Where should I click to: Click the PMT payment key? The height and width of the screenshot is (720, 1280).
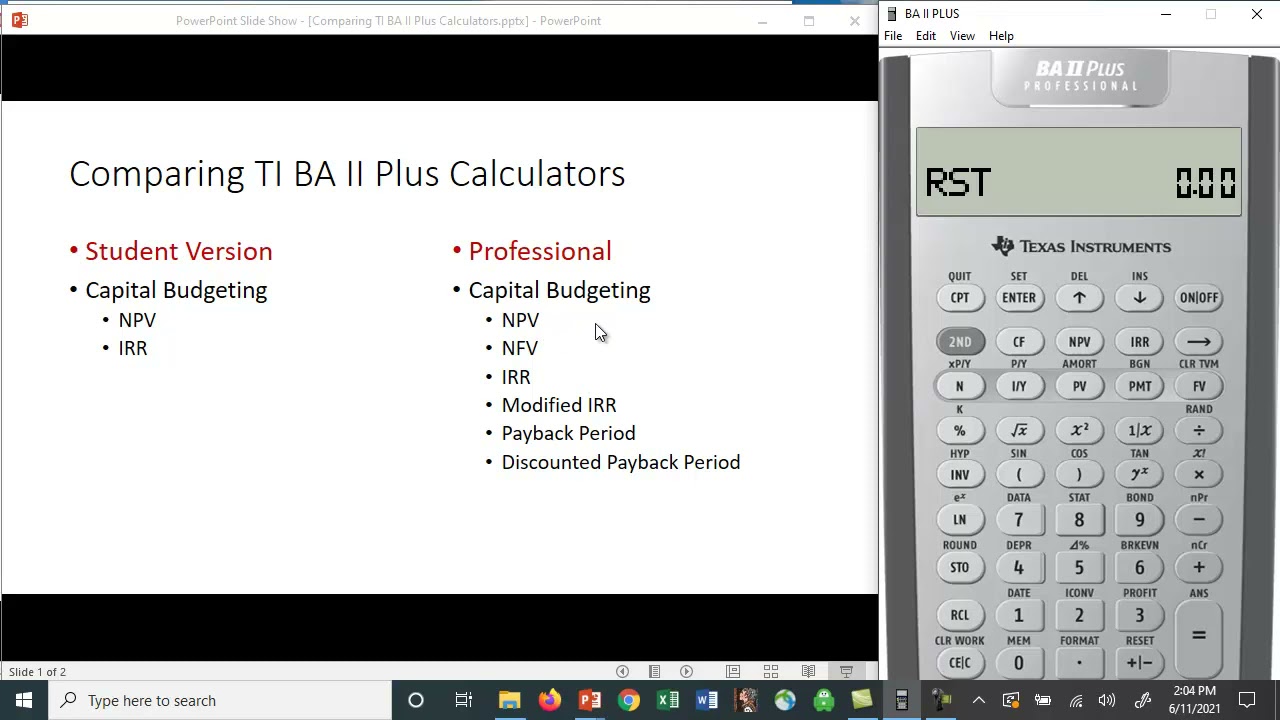point(1139,386)
